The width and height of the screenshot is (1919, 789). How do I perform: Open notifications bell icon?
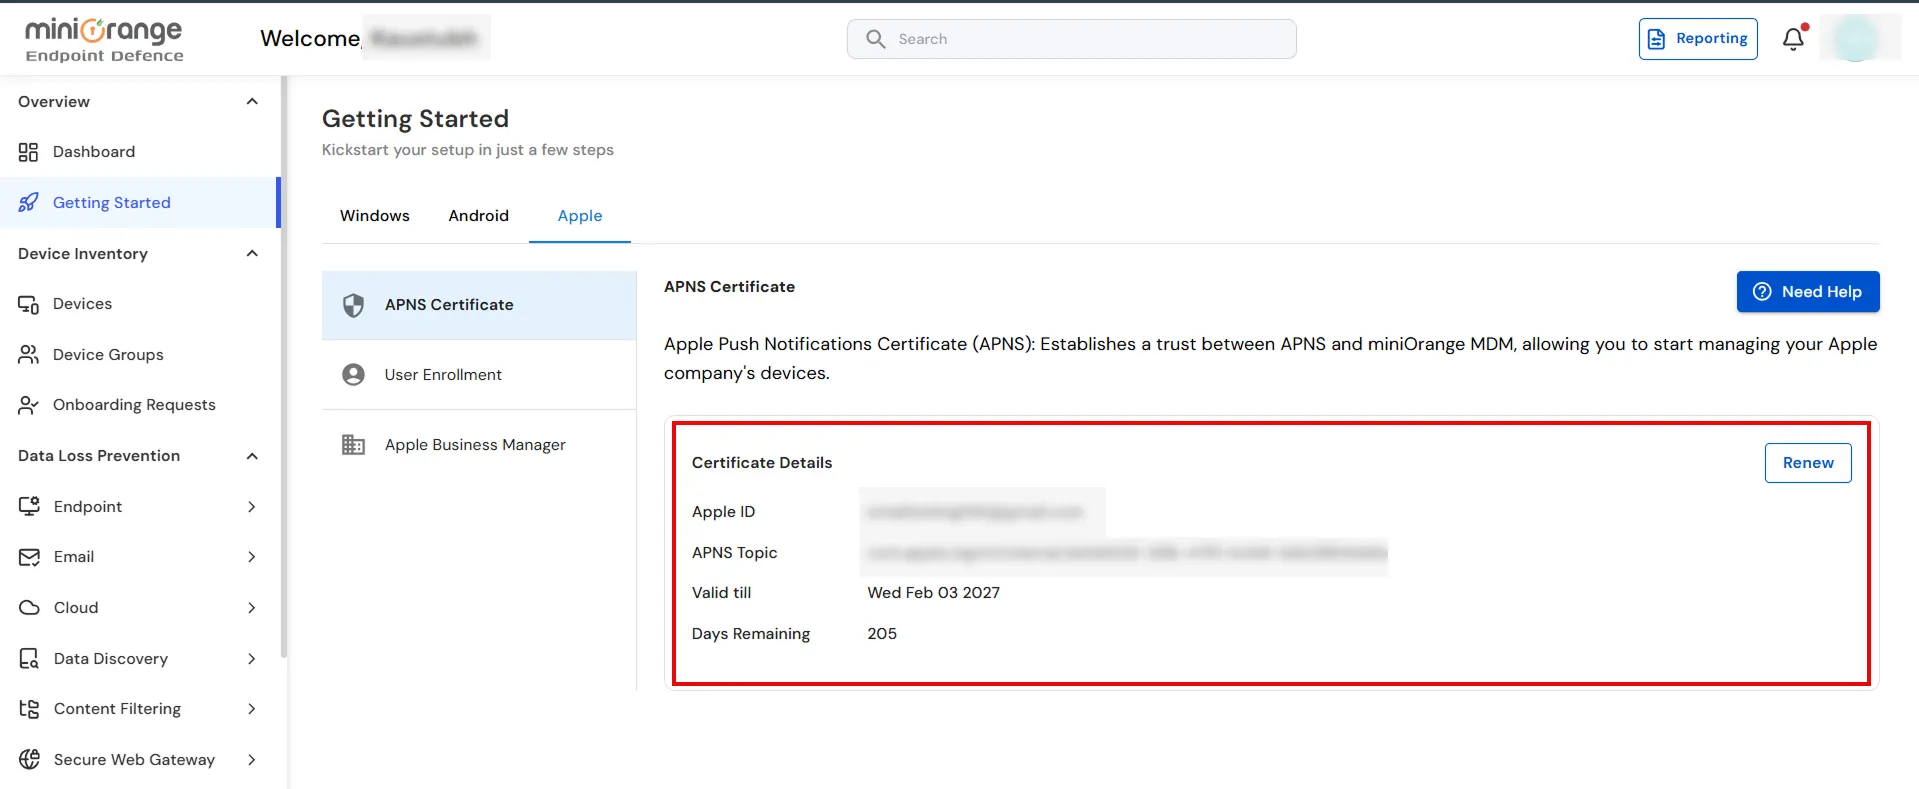click(x=1794, y=38)
